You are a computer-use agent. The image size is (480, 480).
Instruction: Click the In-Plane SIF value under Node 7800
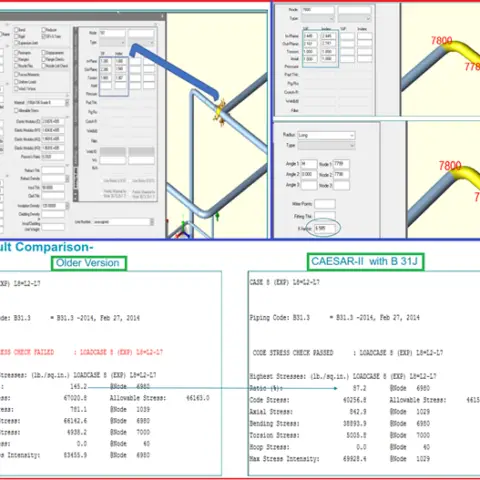click(x=310, y=36)
